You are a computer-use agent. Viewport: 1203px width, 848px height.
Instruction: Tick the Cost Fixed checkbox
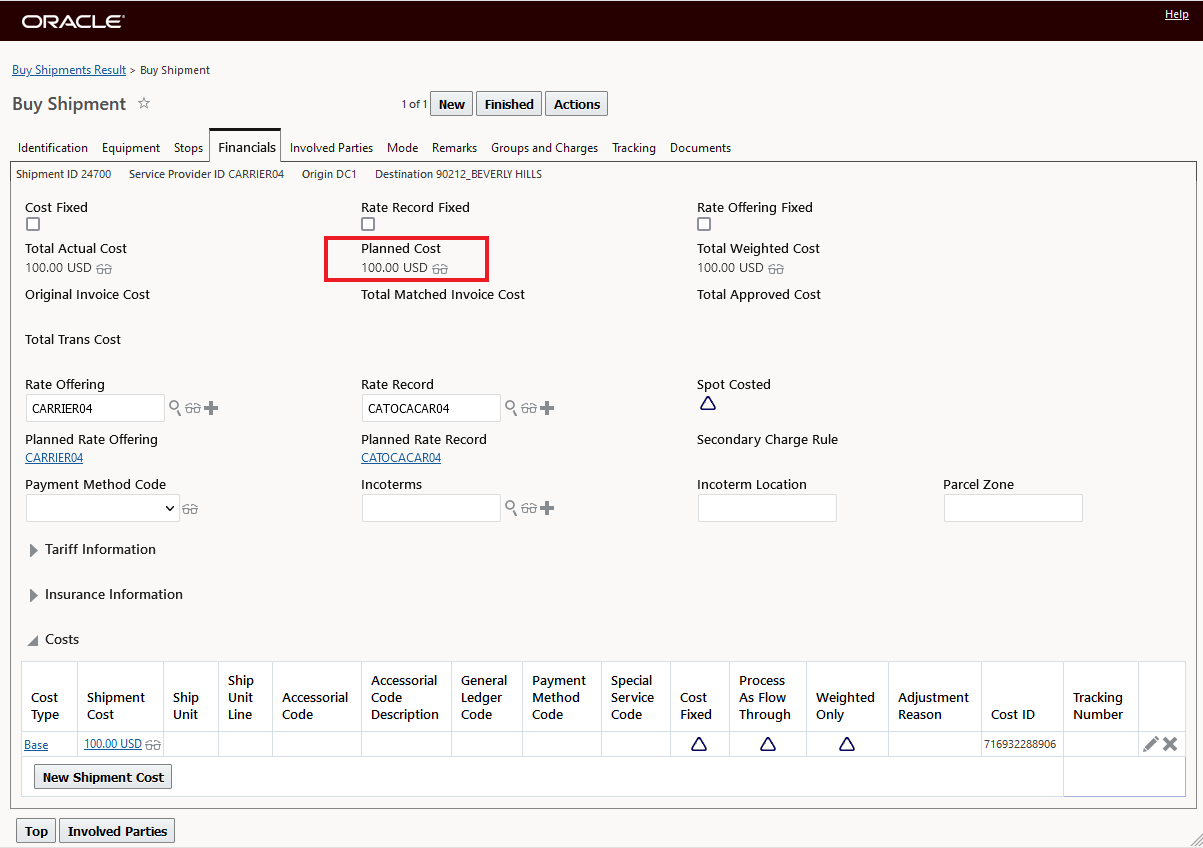tap(33, 224)
